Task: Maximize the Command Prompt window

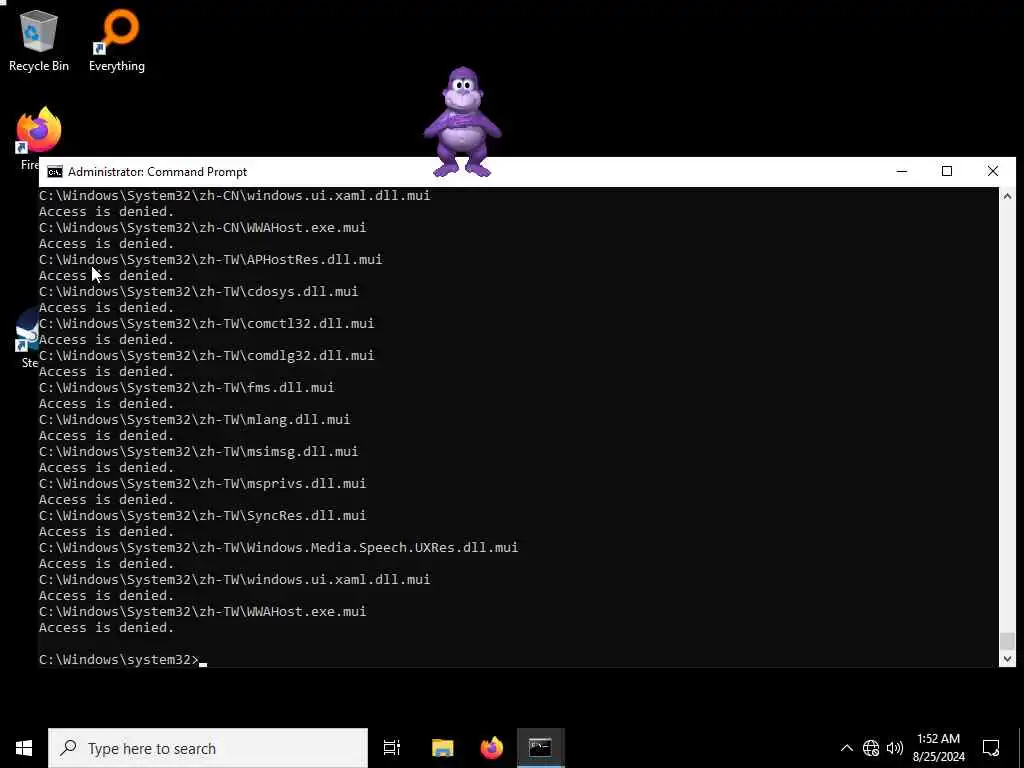Action: [947, 171]
